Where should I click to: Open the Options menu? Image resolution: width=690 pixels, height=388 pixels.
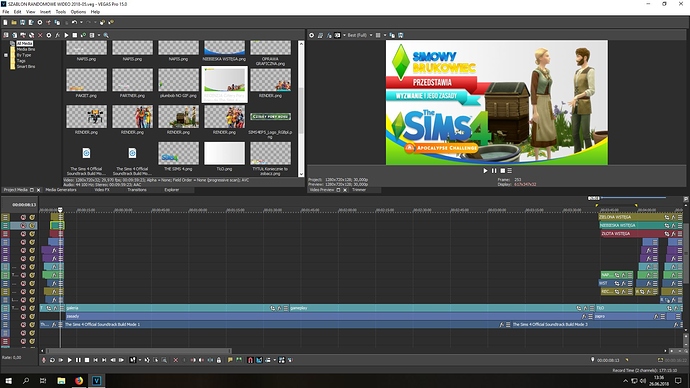78,12
